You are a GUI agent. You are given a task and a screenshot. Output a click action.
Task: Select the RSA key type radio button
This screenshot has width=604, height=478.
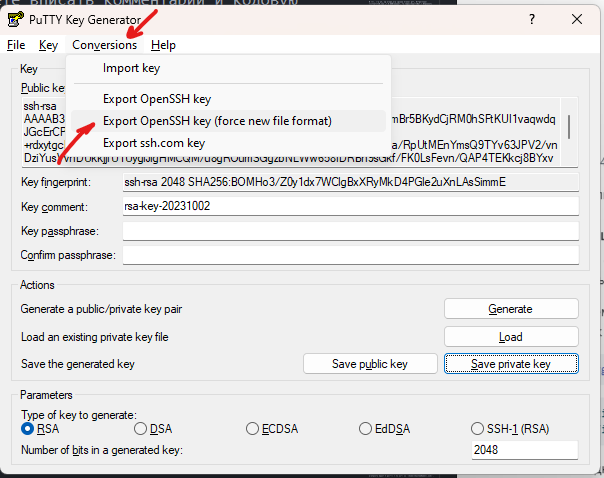(28, 429)
